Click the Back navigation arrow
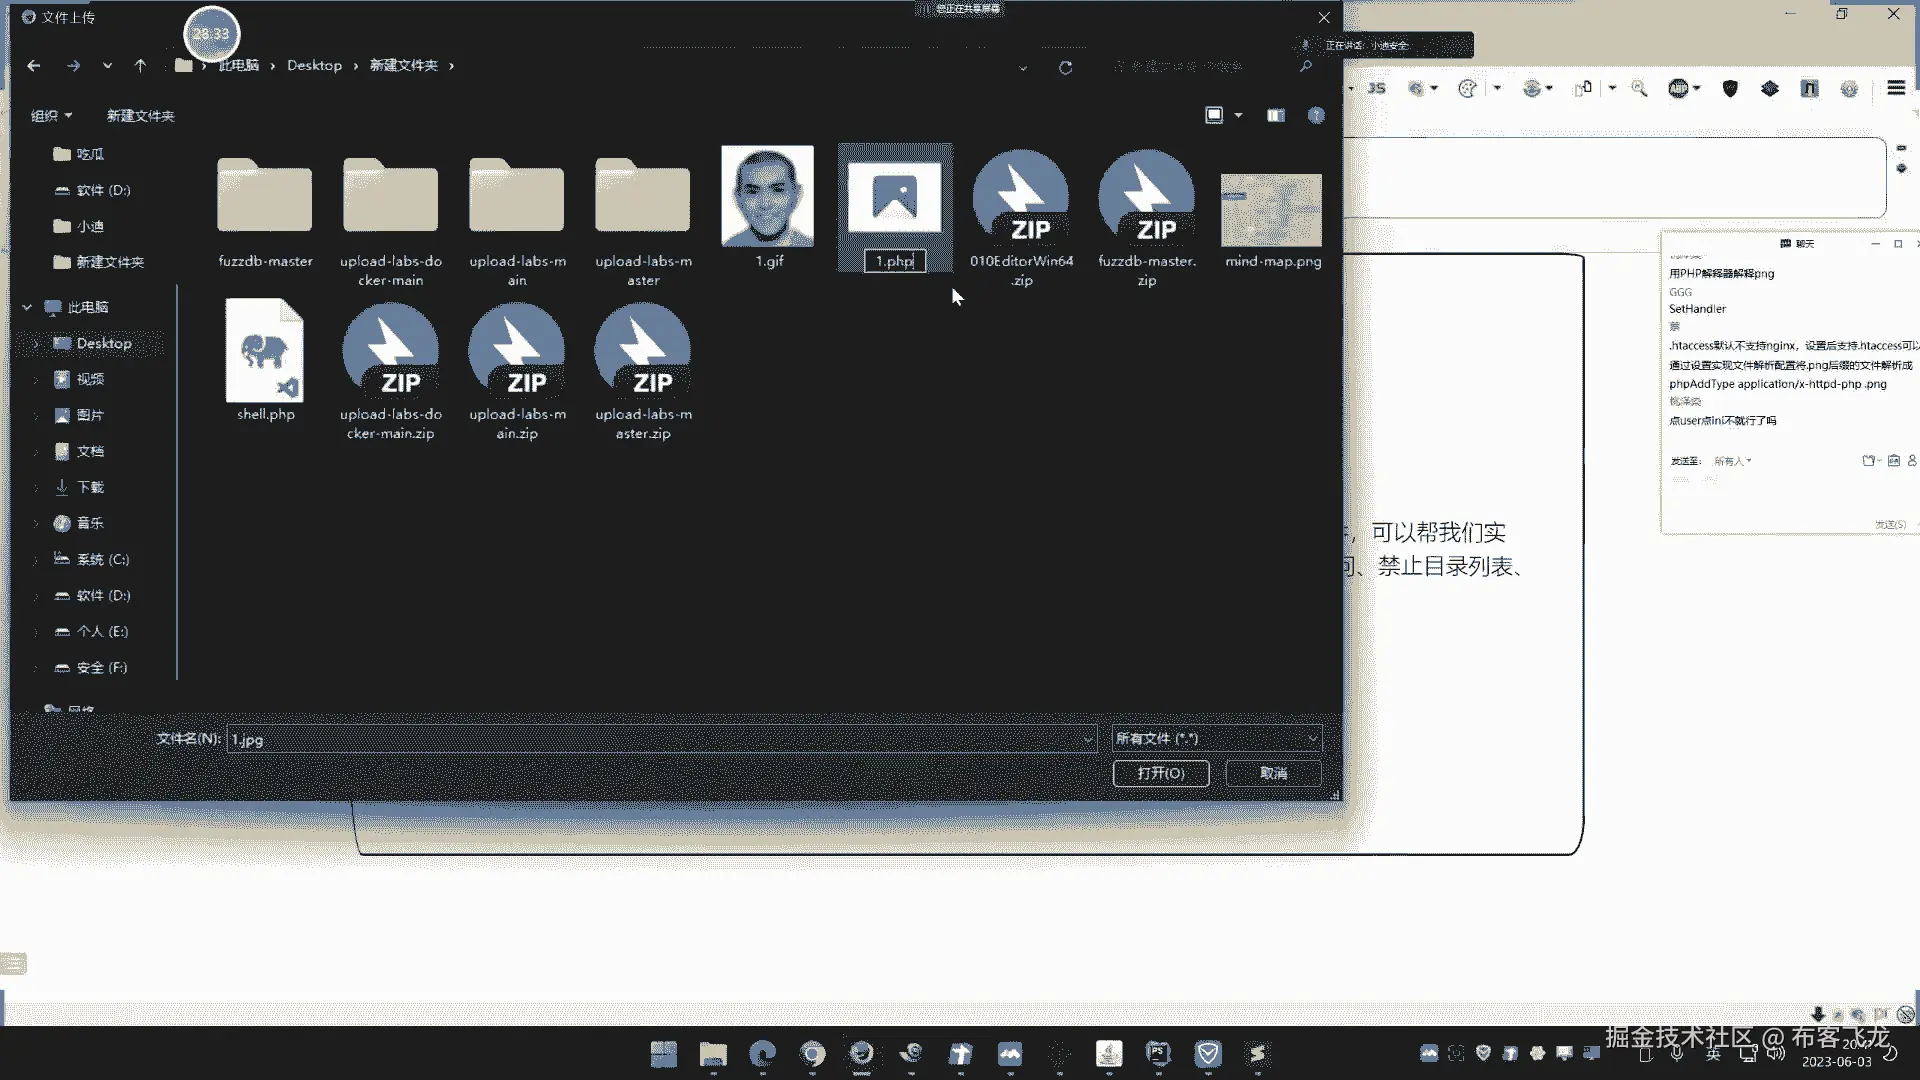This screenshot has width=1920, height=1080. pos(34,66)
